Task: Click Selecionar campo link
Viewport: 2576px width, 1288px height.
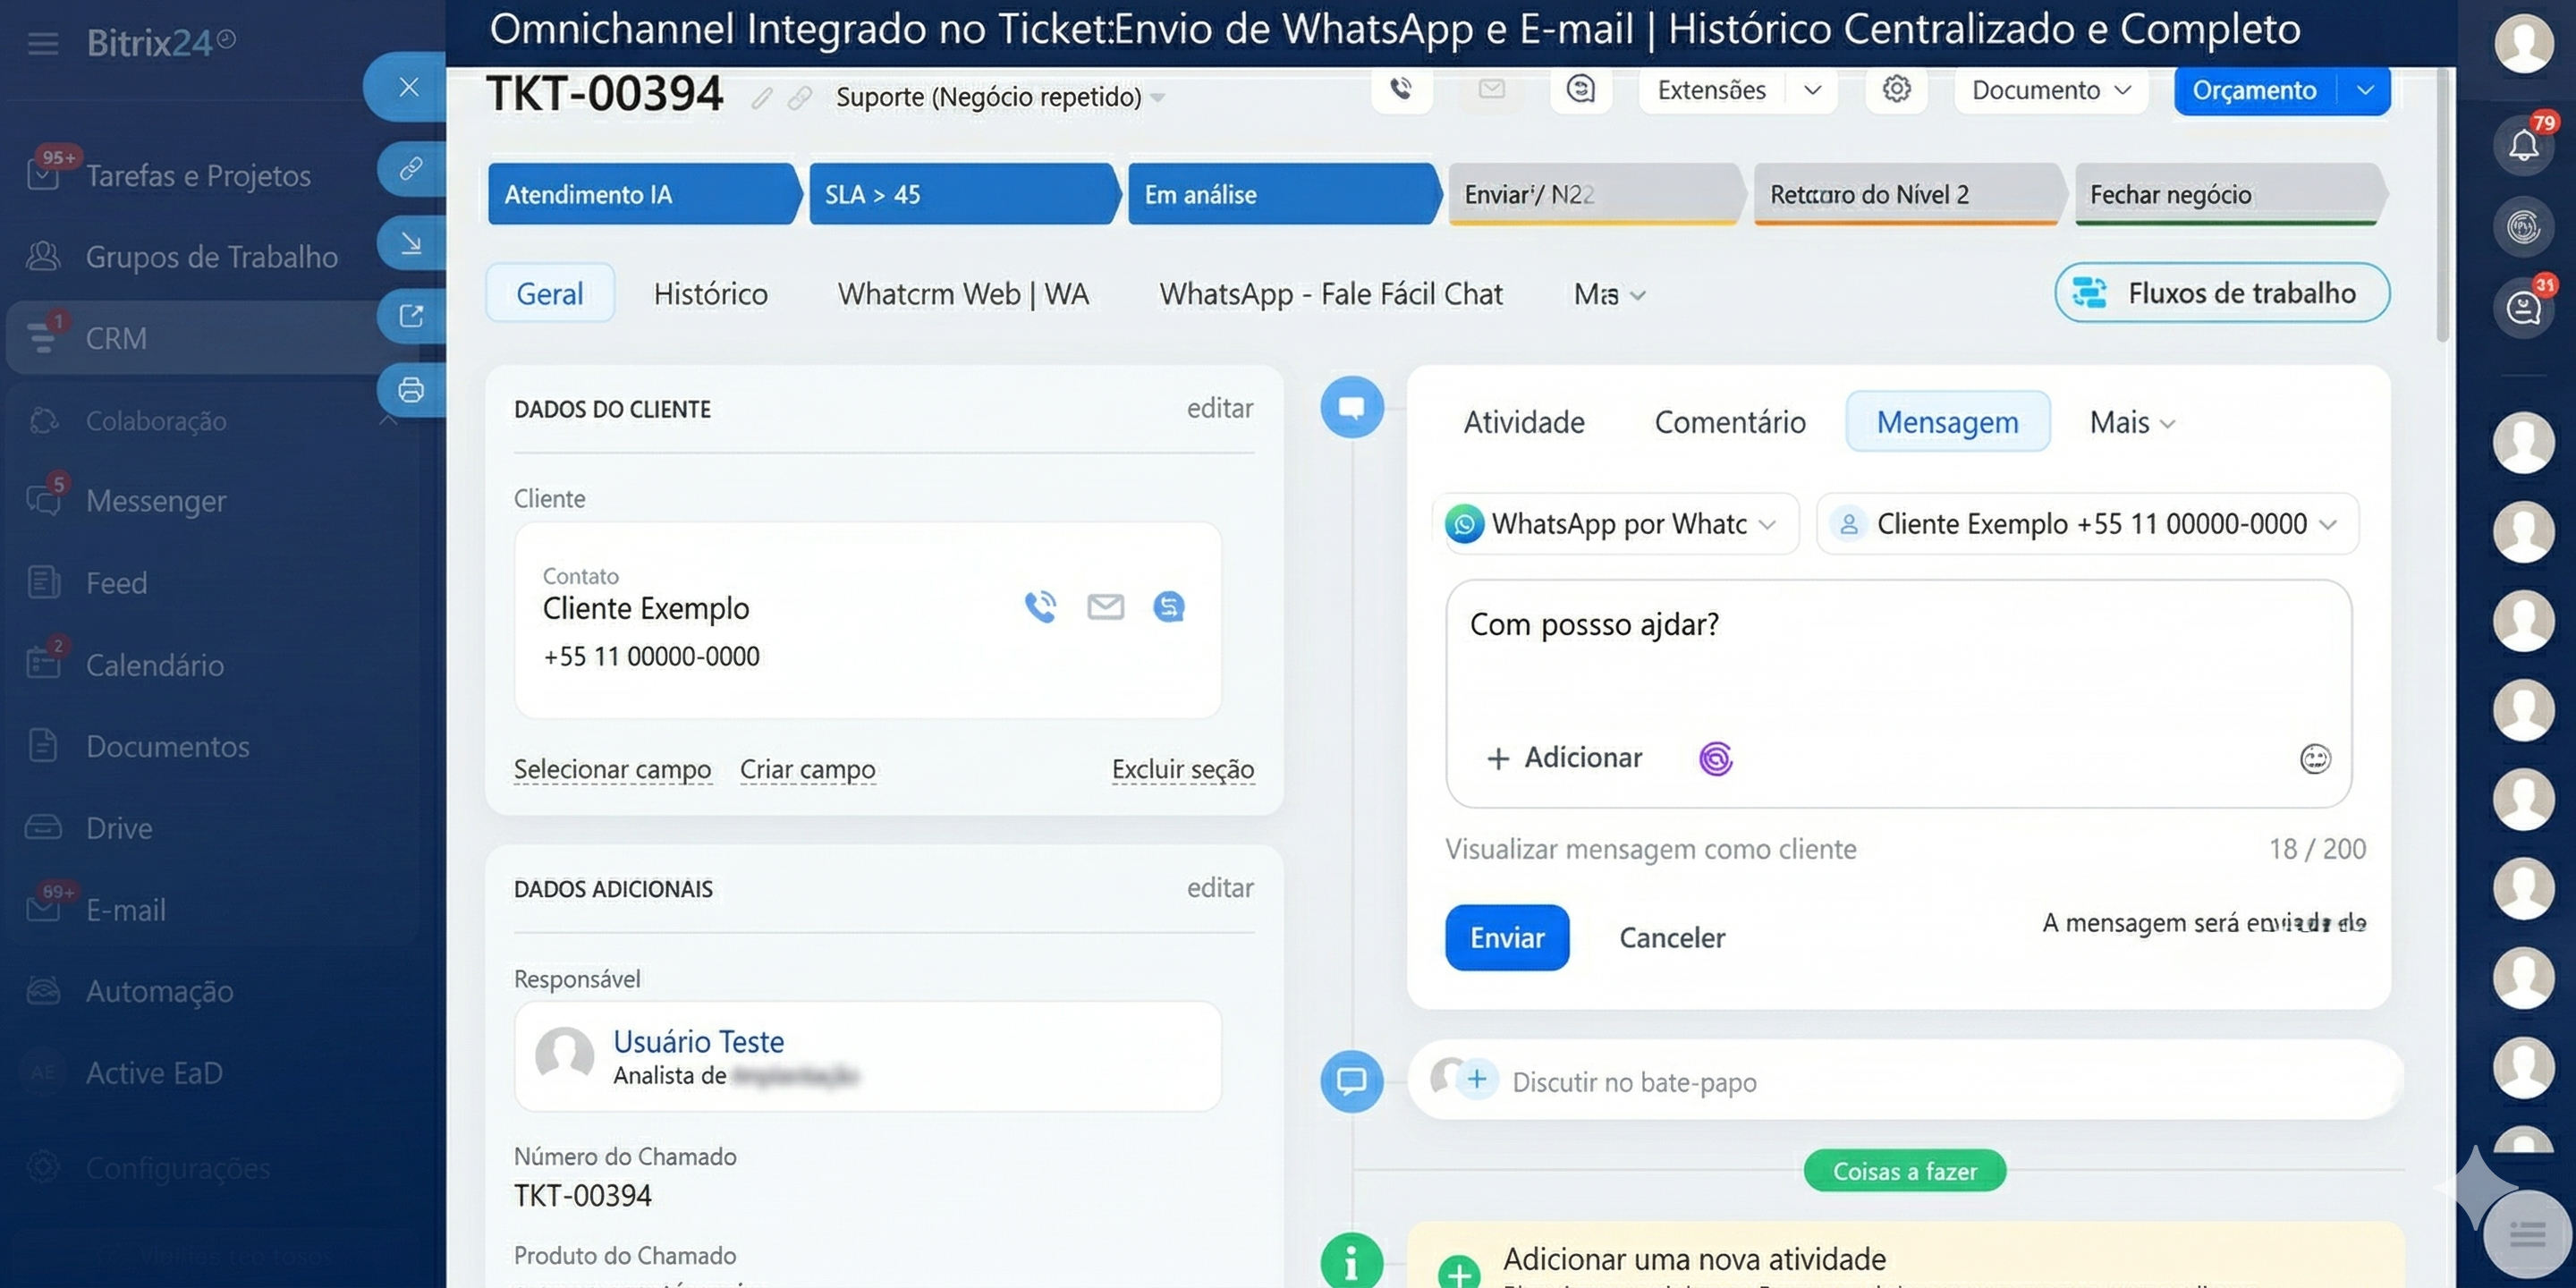Action: click(612, 769)
